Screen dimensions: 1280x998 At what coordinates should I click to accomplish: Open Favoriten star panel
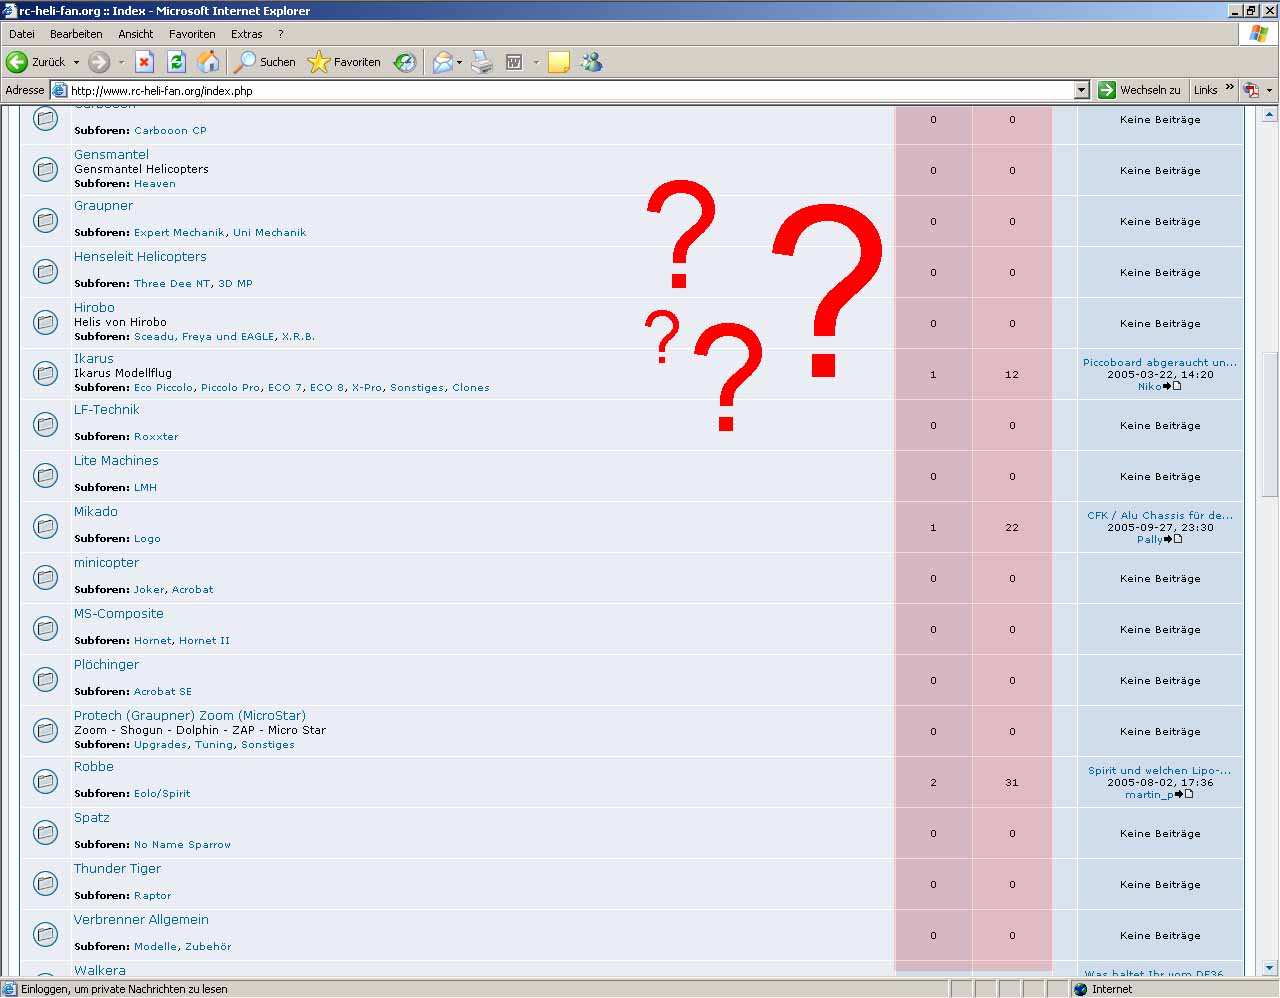(344, 62)
